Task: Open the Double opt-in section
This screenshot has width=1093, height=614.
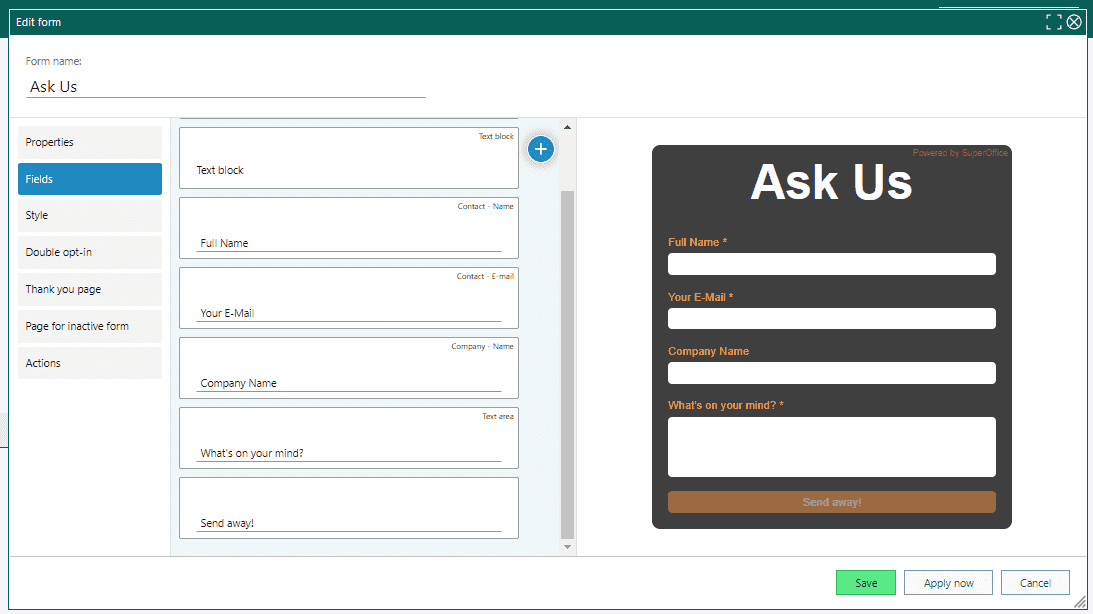Action: tap(90, 252)
